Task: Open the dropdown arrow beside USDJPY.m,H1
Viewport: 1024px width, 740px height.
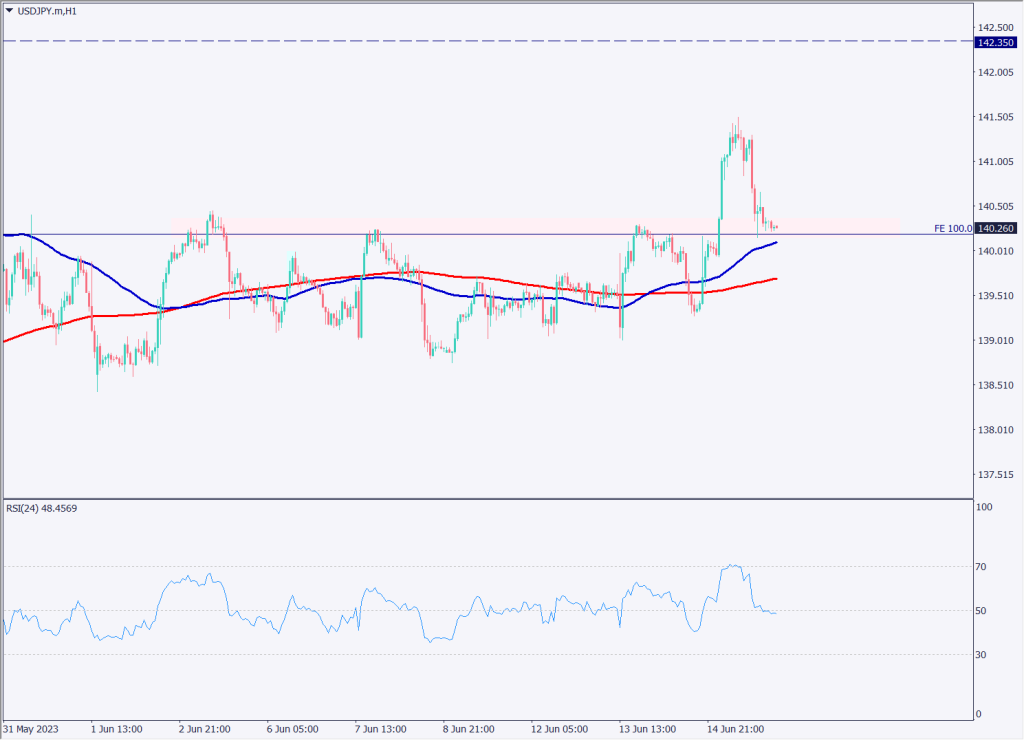Action: [x=10, y=11]
